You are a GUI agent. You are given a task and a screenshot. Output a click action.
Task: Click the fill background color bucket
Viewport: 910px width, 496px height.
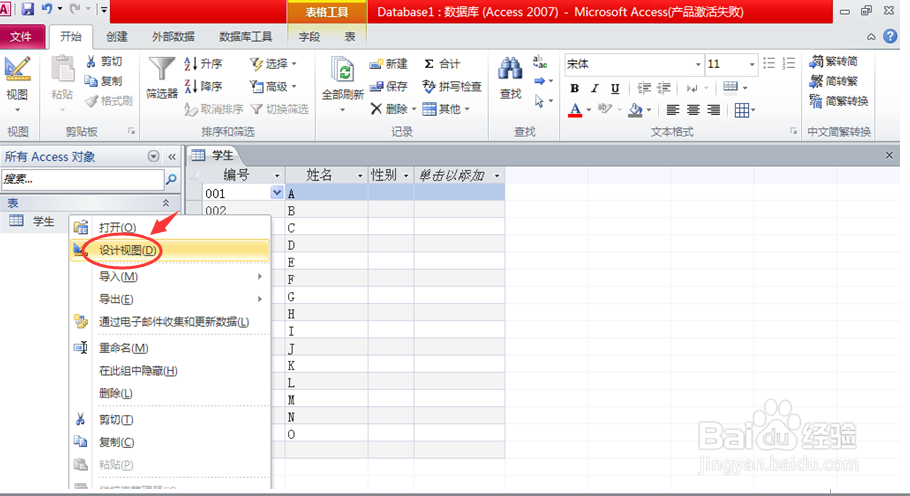(636, 110)
